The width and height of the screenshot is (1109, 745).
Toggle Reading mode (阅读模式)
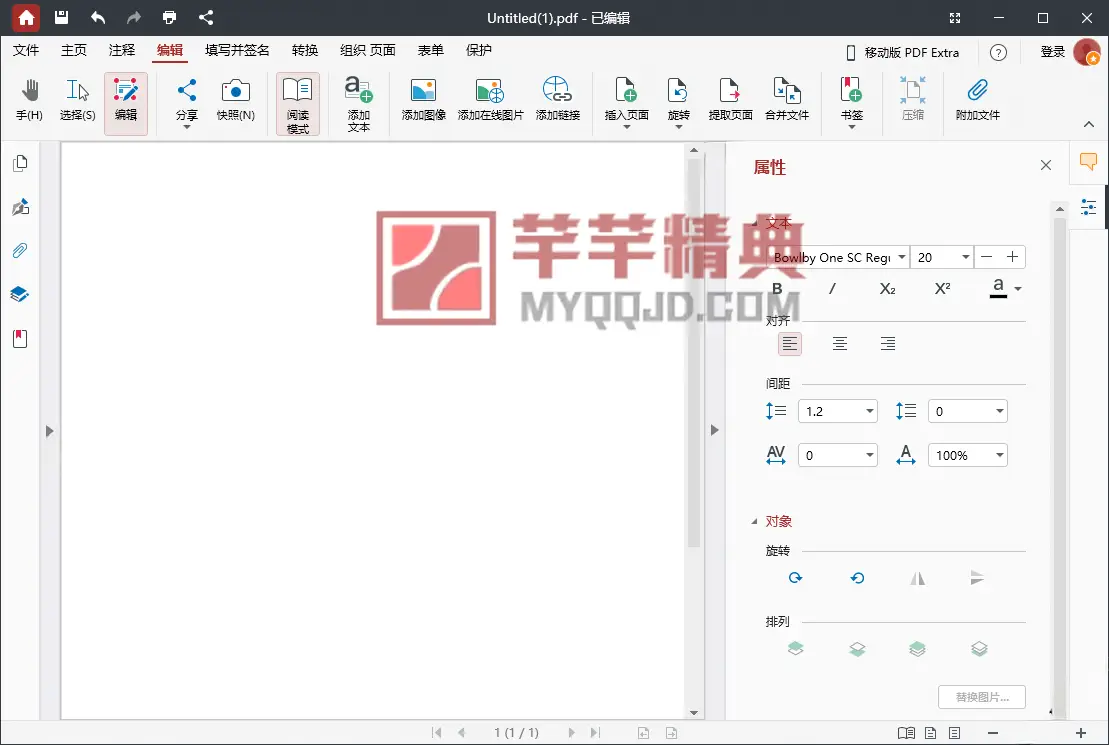pos(298,103)
